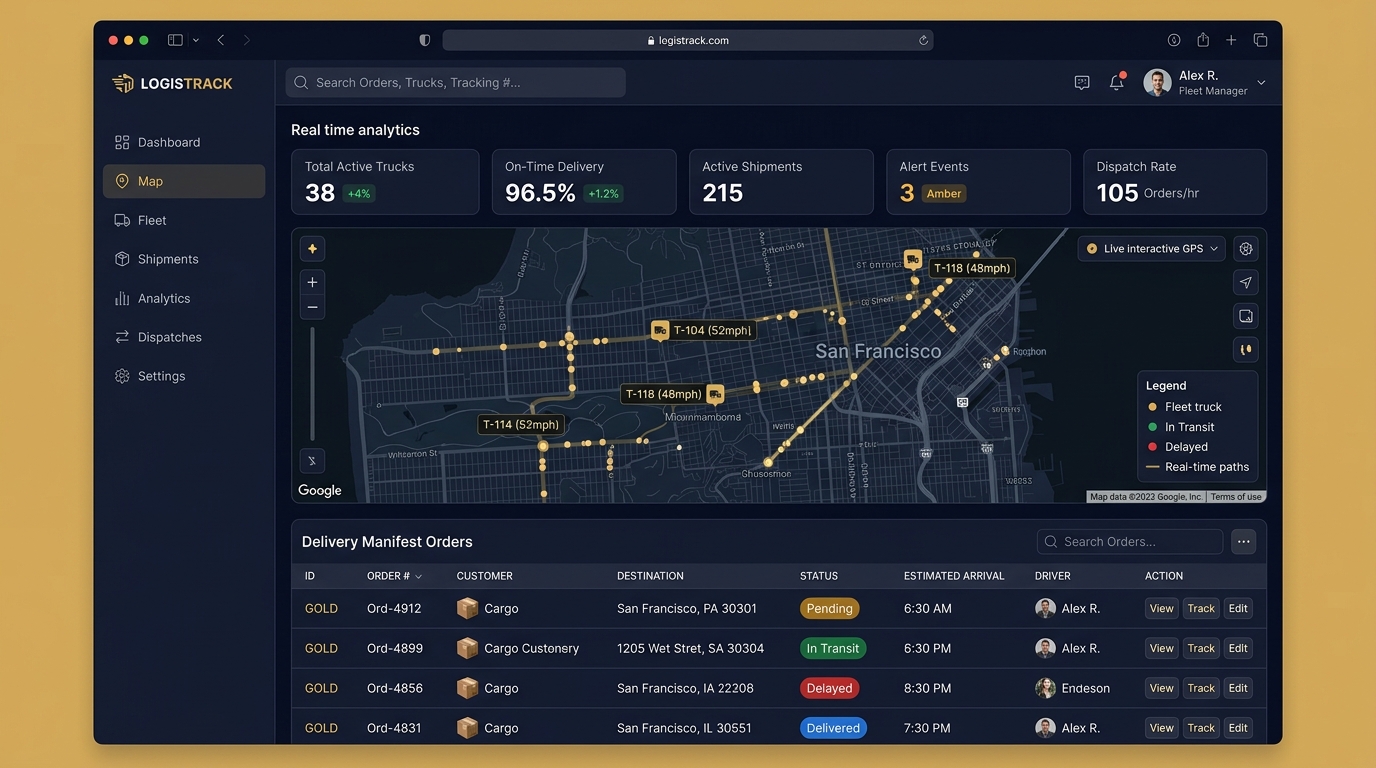Open Dispatches in sidebar
Image resolution: width=1376 pixels, height=768 pixels.
point(184,337)
